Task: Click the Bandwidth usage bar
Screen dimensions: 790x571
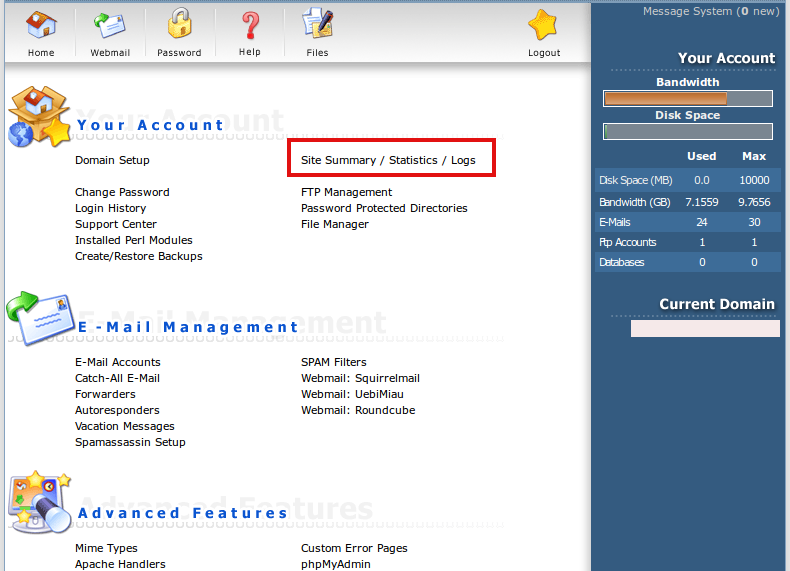Action: coord(687,99)
